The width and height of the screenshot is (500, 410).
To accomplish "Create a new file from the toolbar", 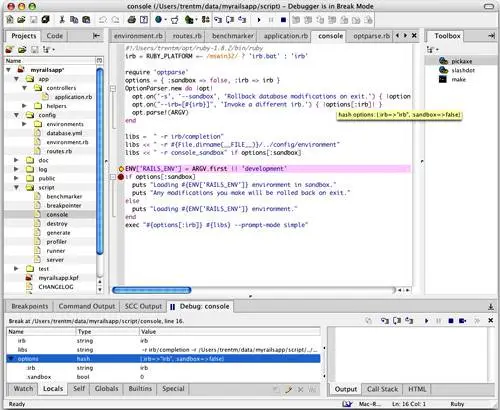I will (x=10, y=20).
